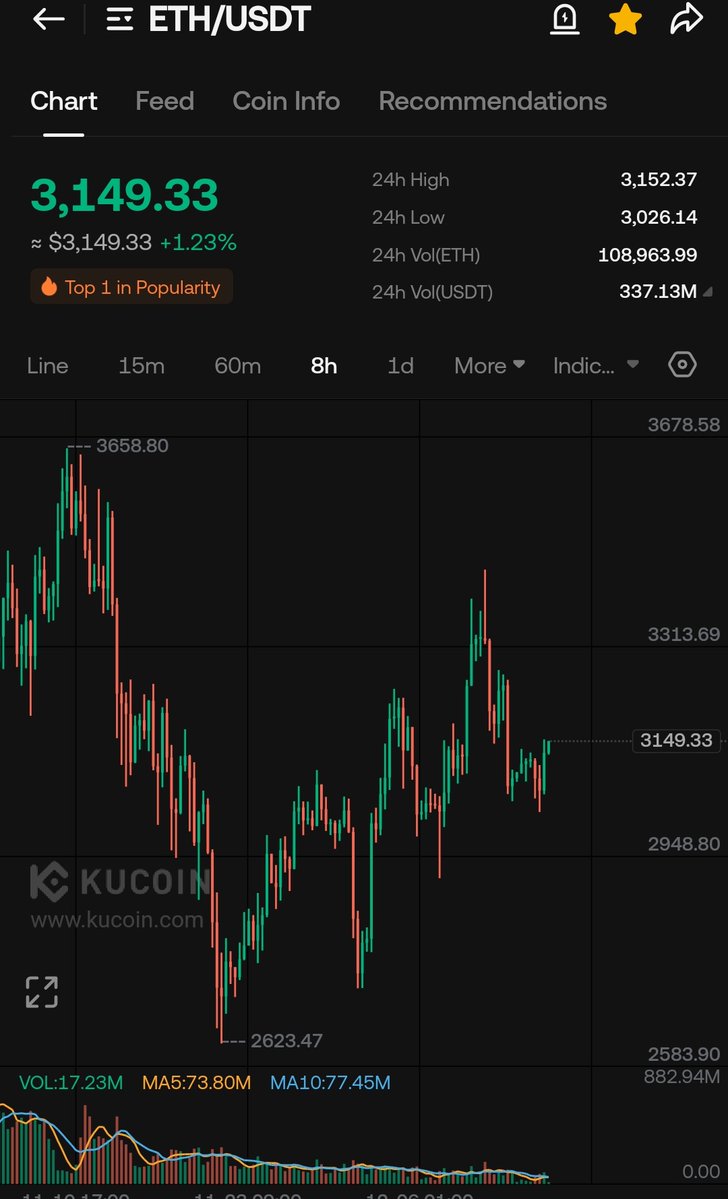728x1199 pixels.
Task: Tap the share arrow icon
Action: click(686, 19)
